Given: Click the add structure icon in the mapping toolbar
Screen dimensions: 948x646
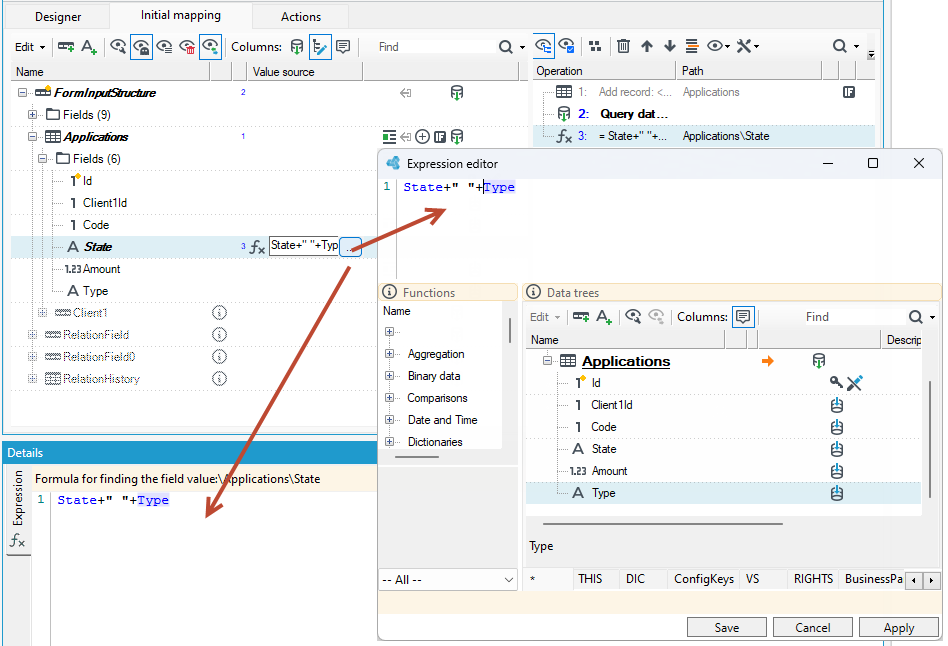Looking at the screenshot, I should 65,47.
